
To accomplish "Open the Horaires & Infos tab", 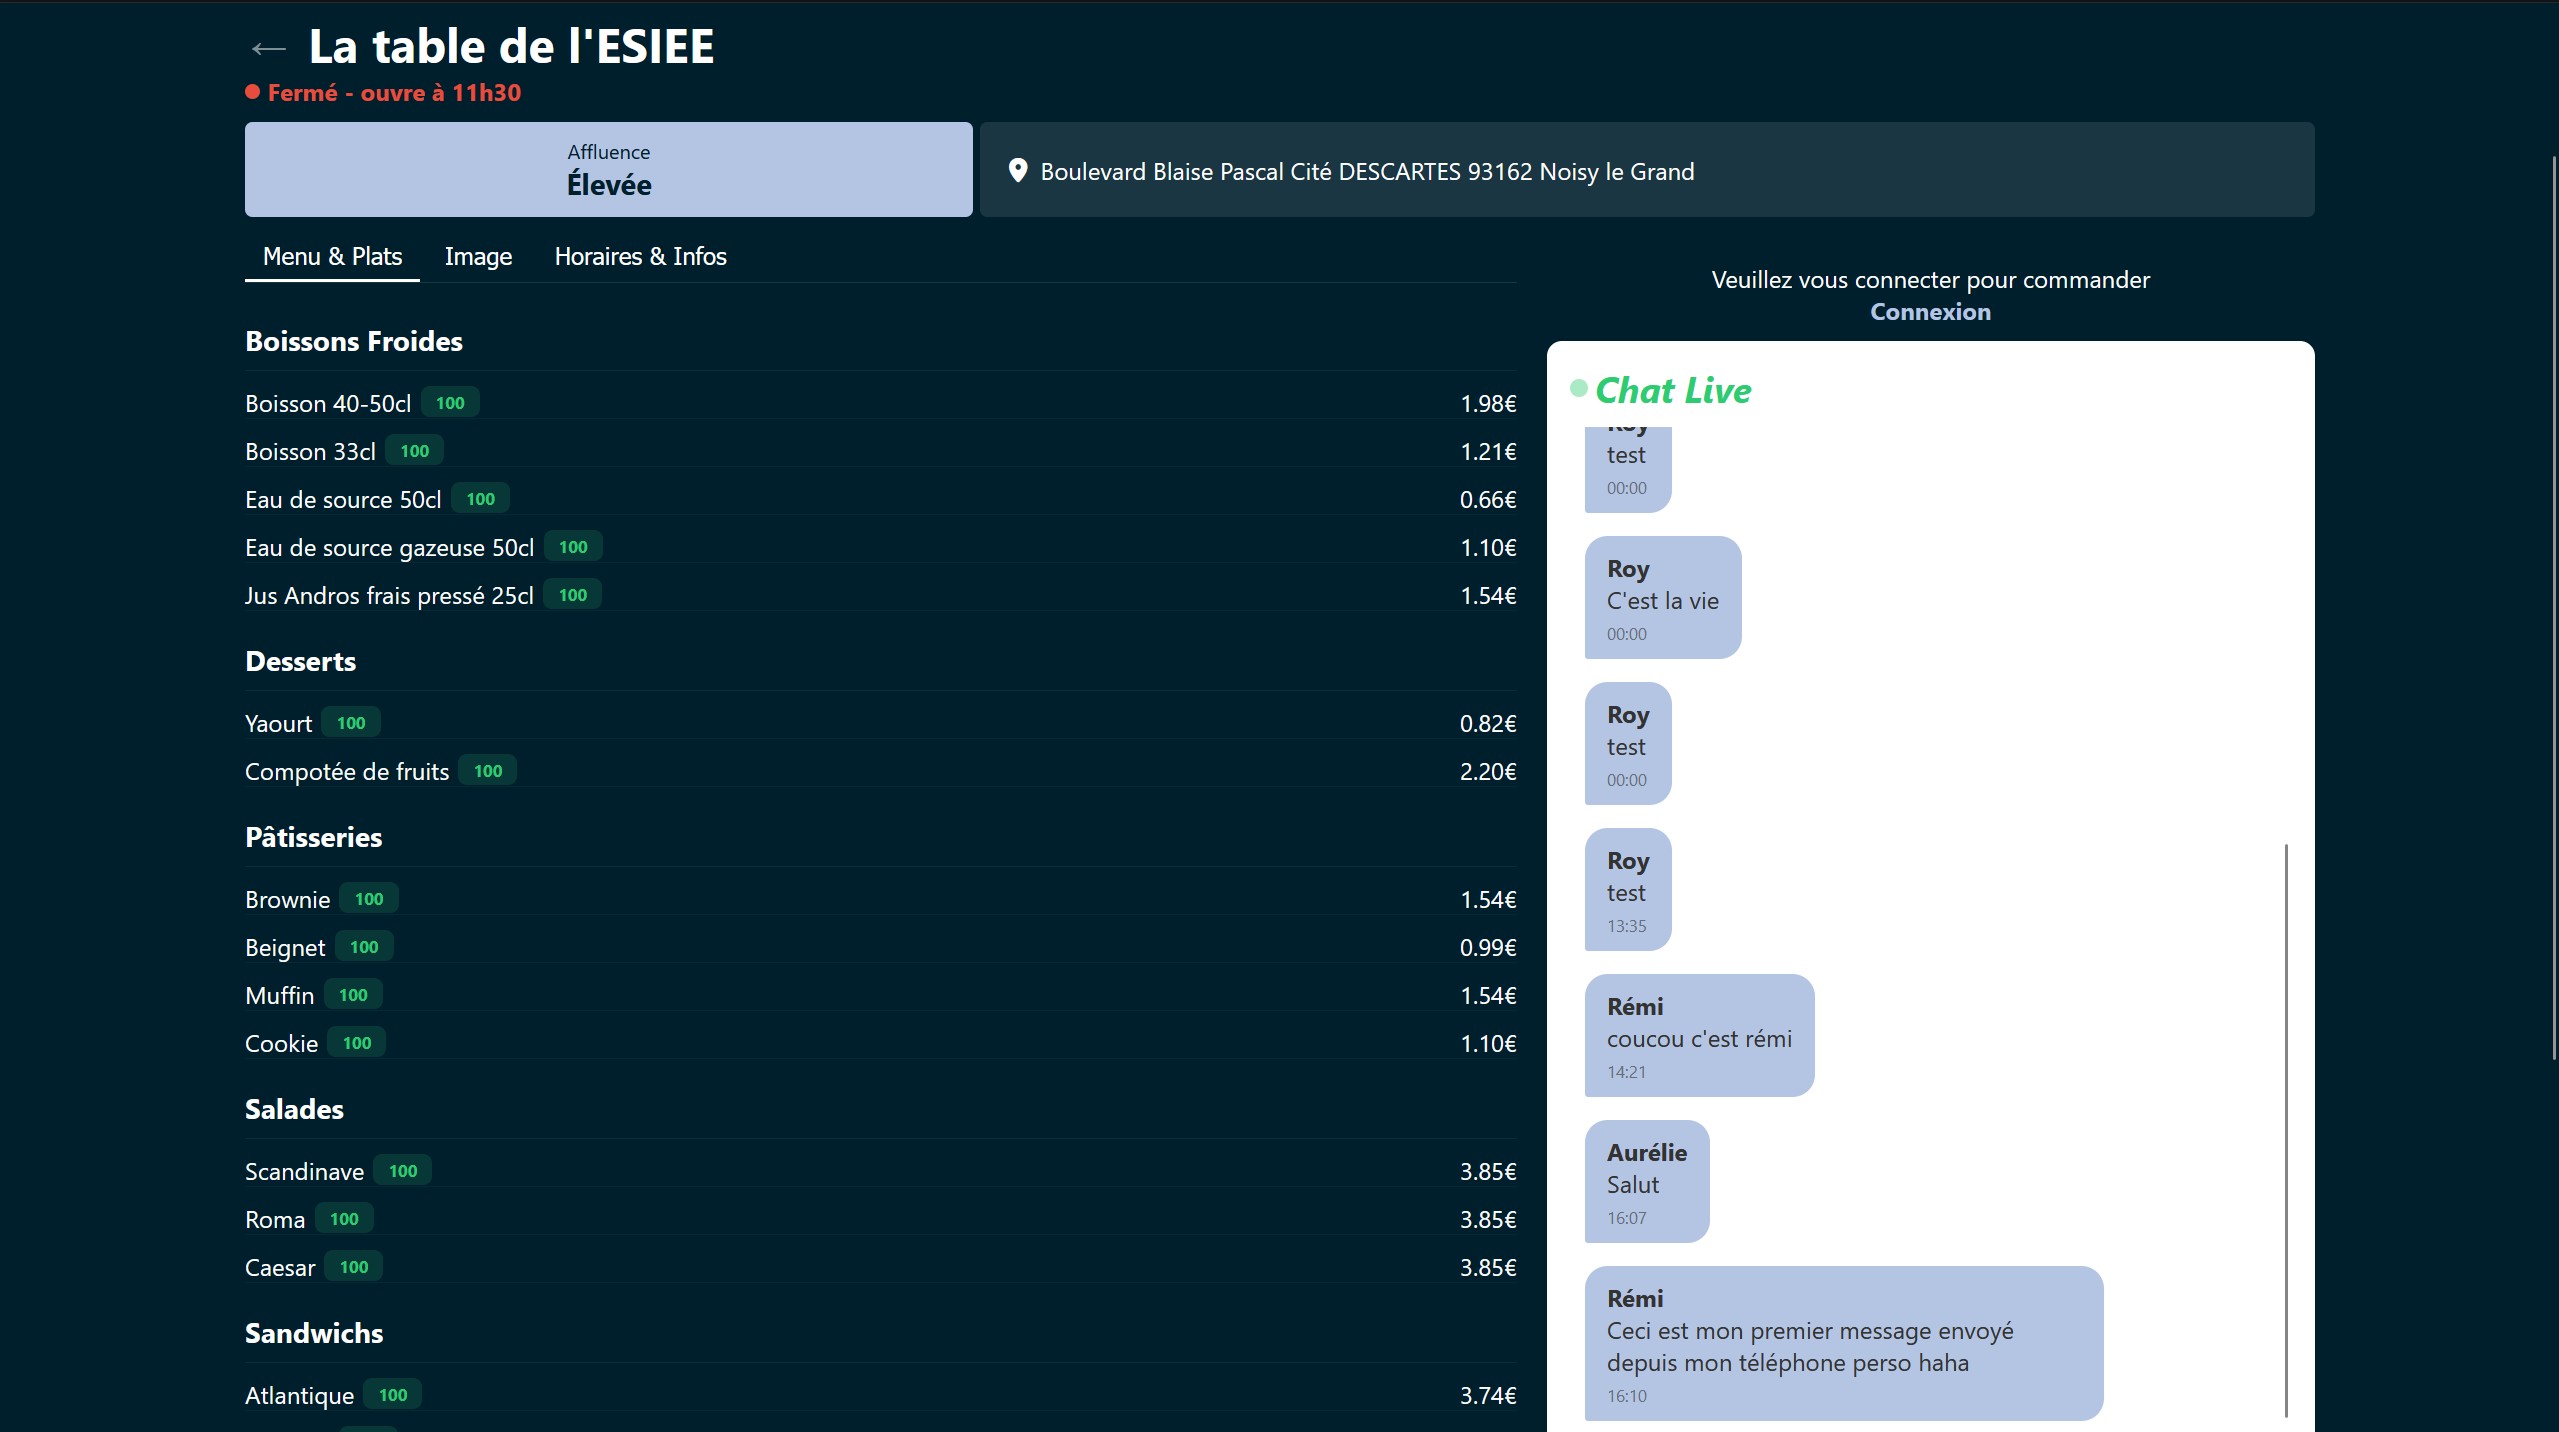I will click(x=640, y=256).
